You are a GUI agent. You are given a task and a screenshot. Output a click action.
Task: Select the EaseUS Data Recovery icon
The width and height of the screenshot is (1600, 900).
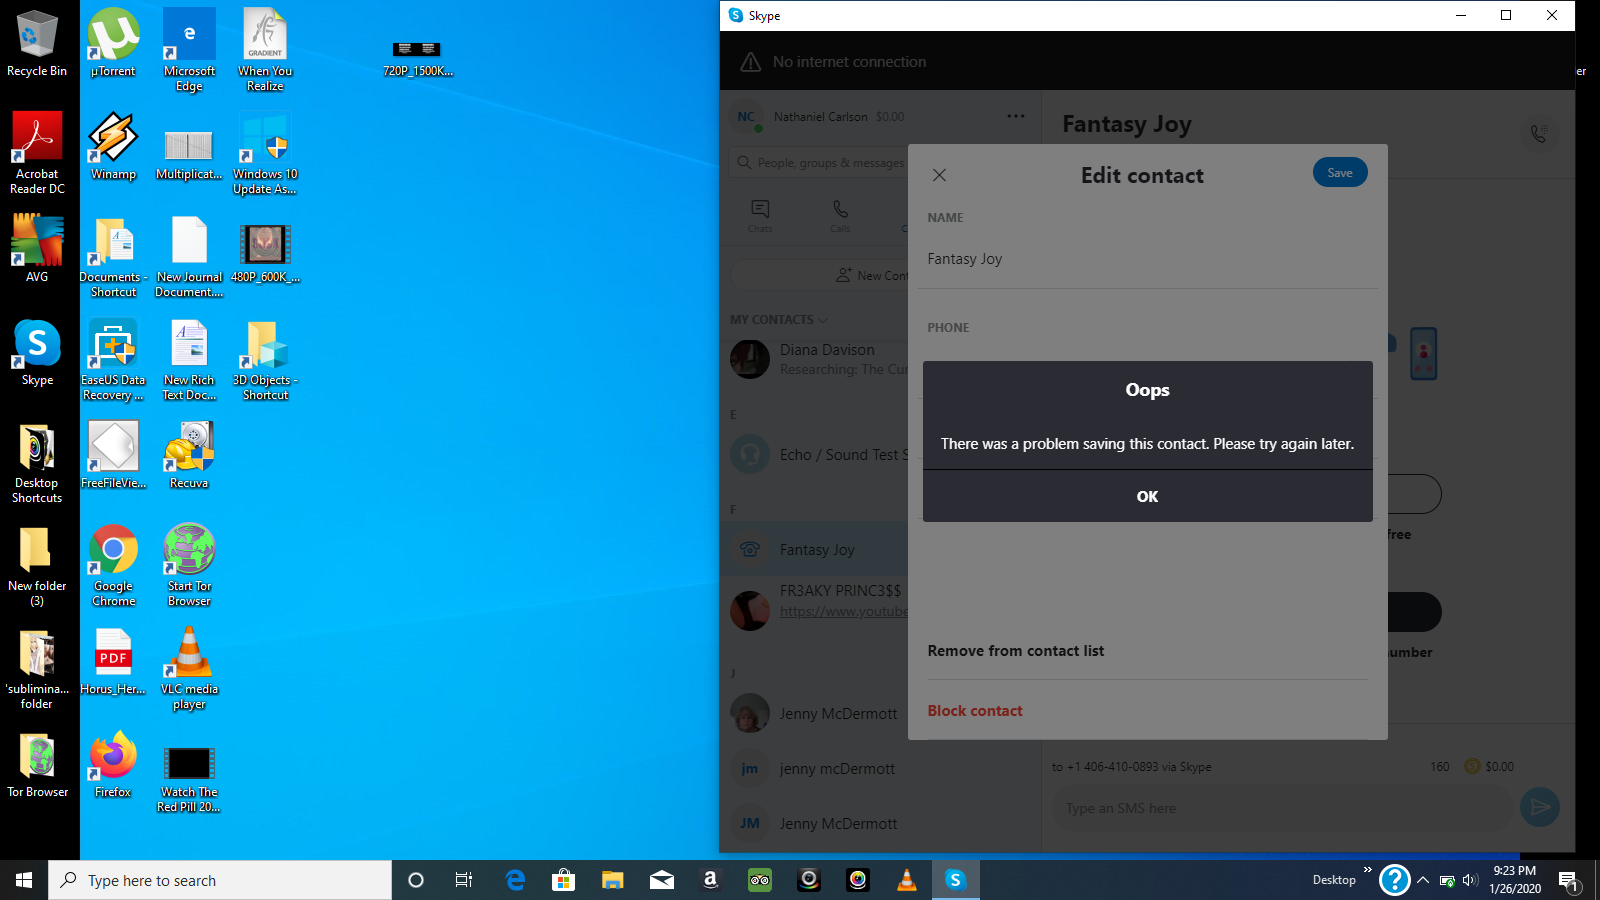point(113,359)
